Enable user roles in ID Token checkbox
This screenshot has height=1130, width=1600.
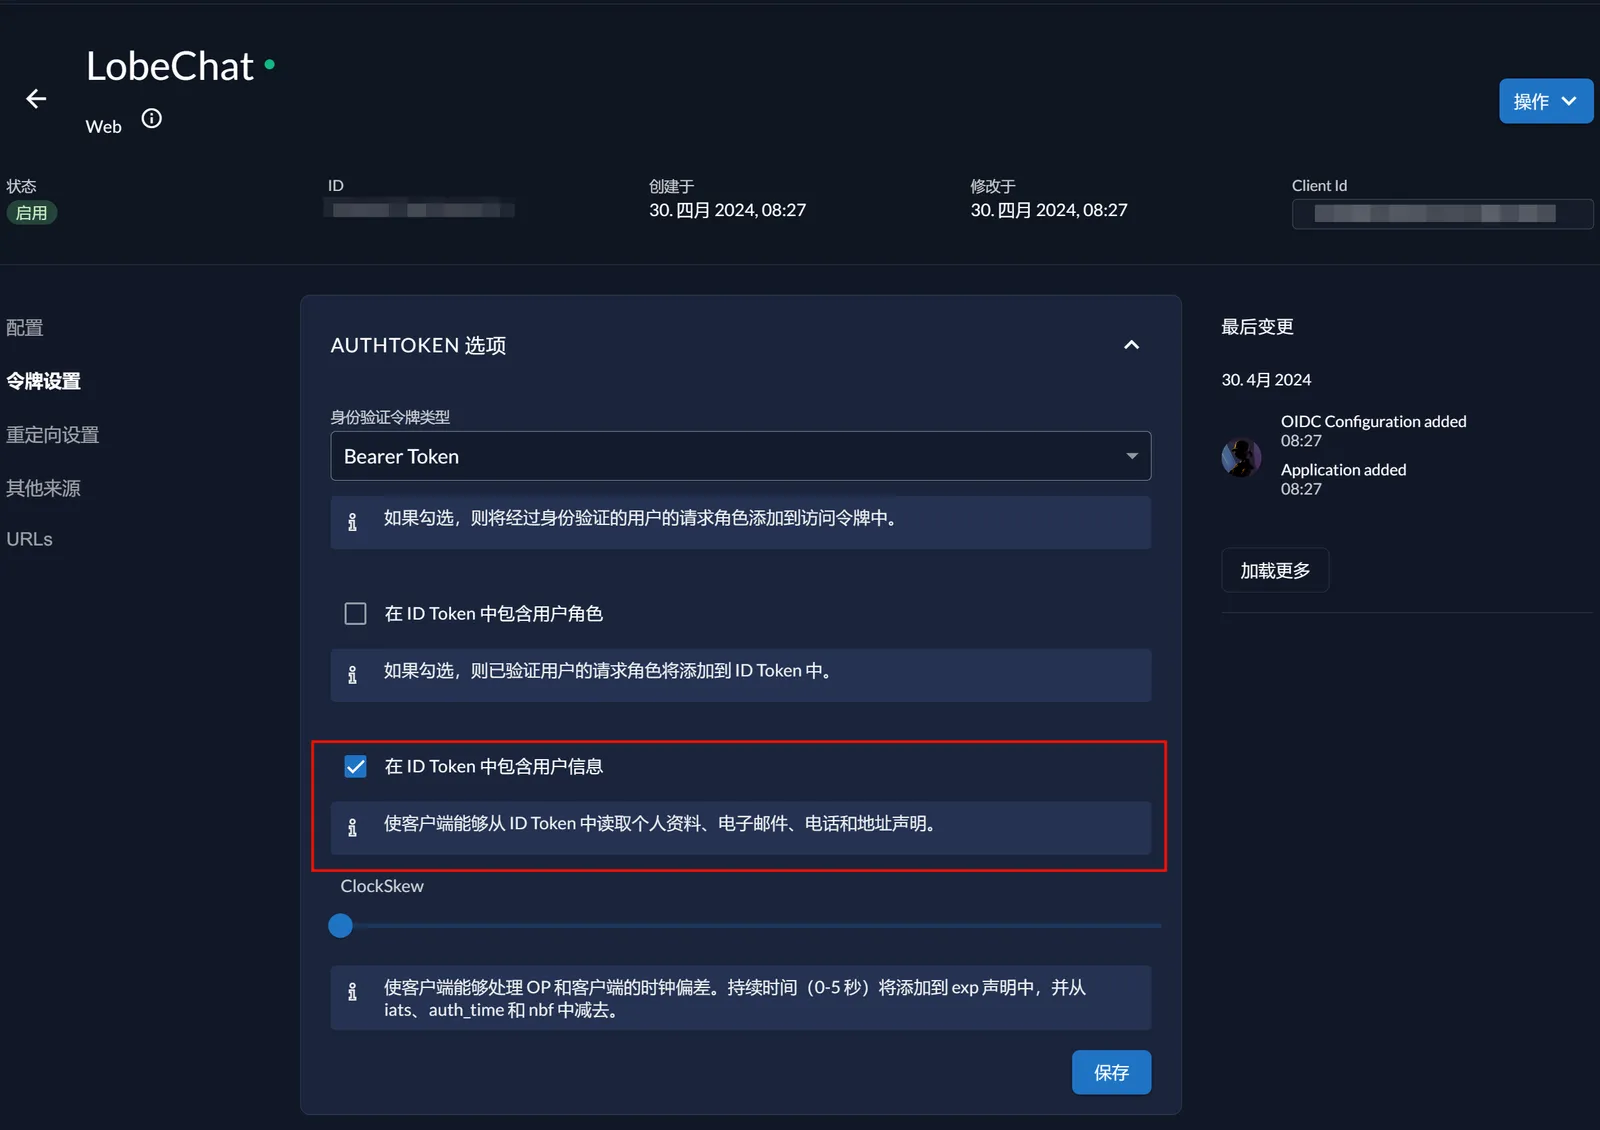click(x=355, y=614)
